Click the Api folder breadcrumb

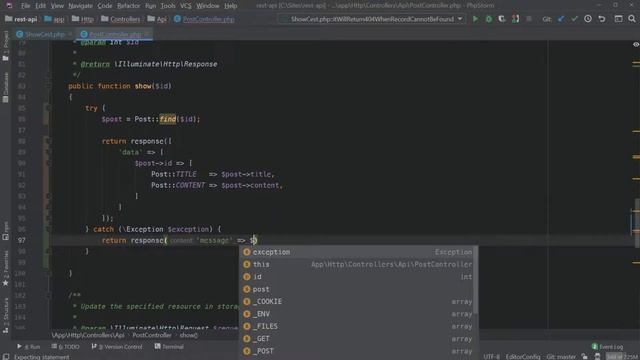pyautogui.click(x=157, y=19)
